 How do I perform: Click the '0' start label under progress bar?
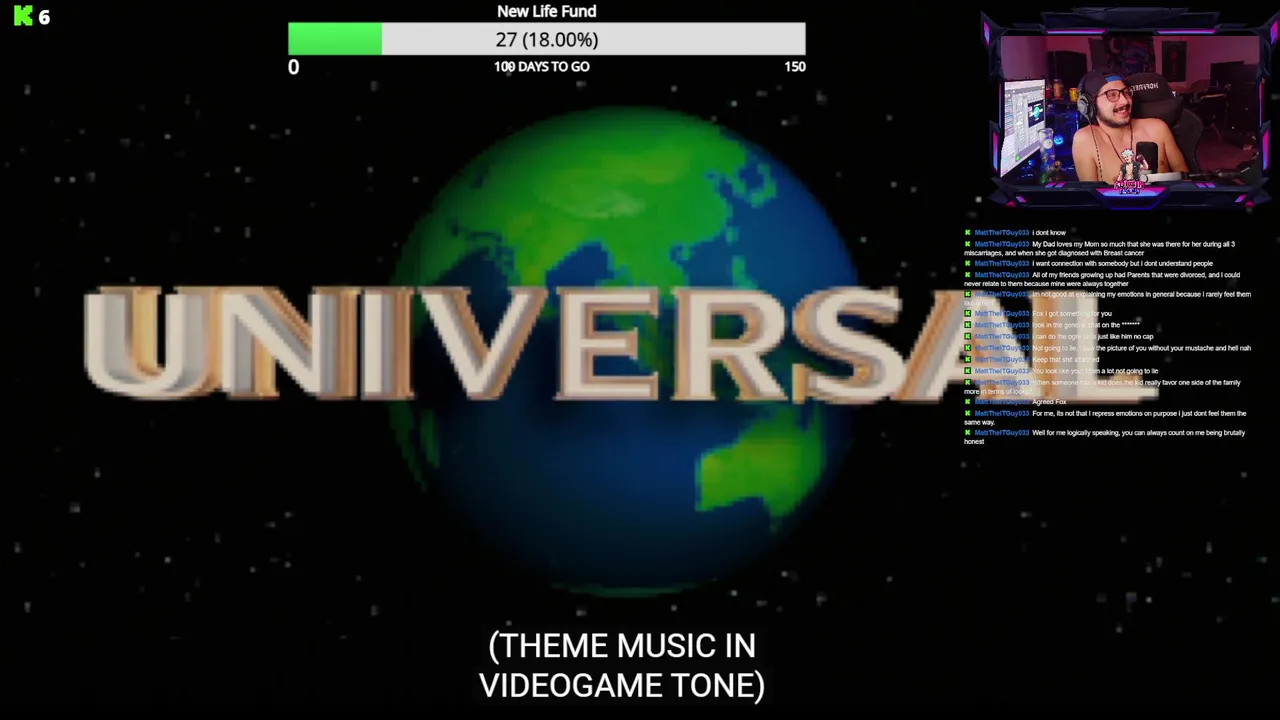(x=293, y=67)
